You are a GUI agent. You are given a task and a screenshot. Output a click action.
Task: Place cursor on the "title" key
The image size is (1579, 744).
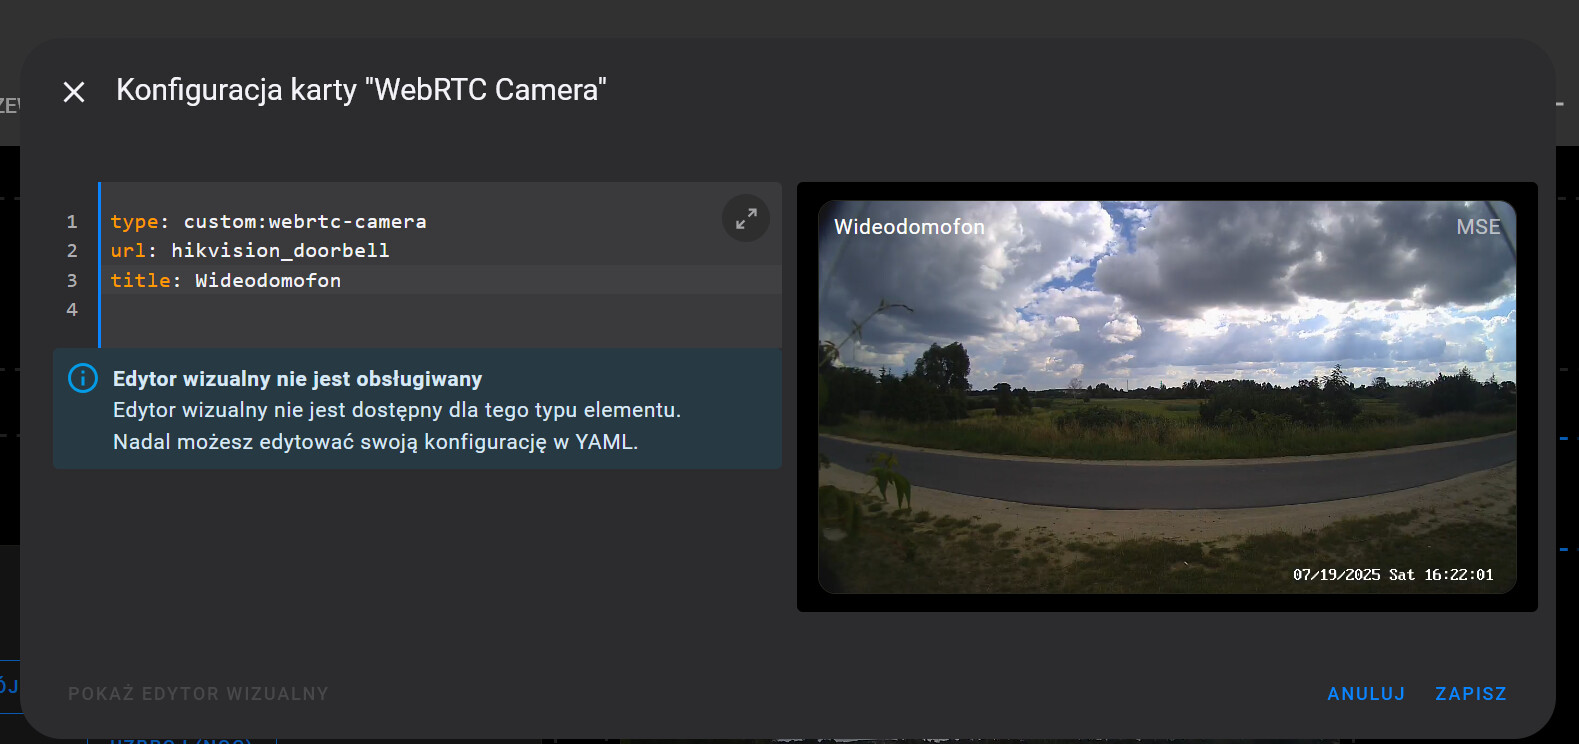pos(140,281)
